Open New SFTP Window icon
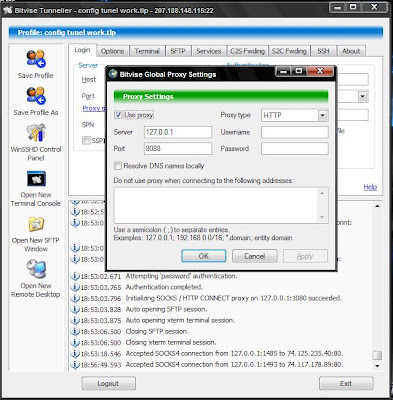This screenshot has height=400, width=393. [x=36, y=224]
